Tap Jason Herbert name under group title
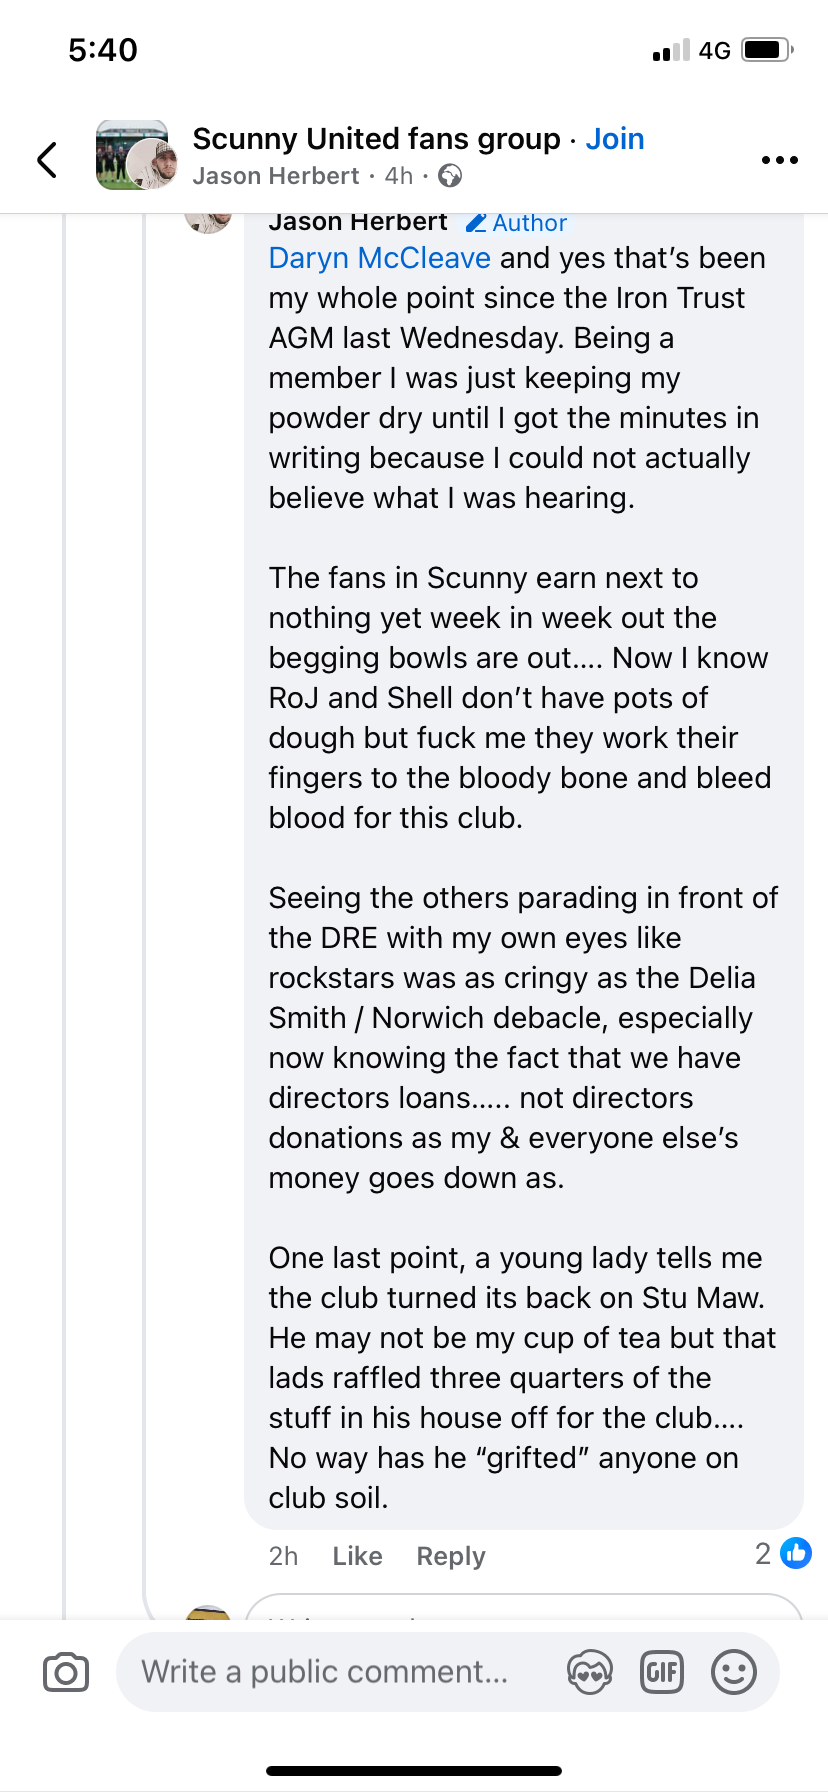The image size is (828, 1792). (x=275, y=176)
